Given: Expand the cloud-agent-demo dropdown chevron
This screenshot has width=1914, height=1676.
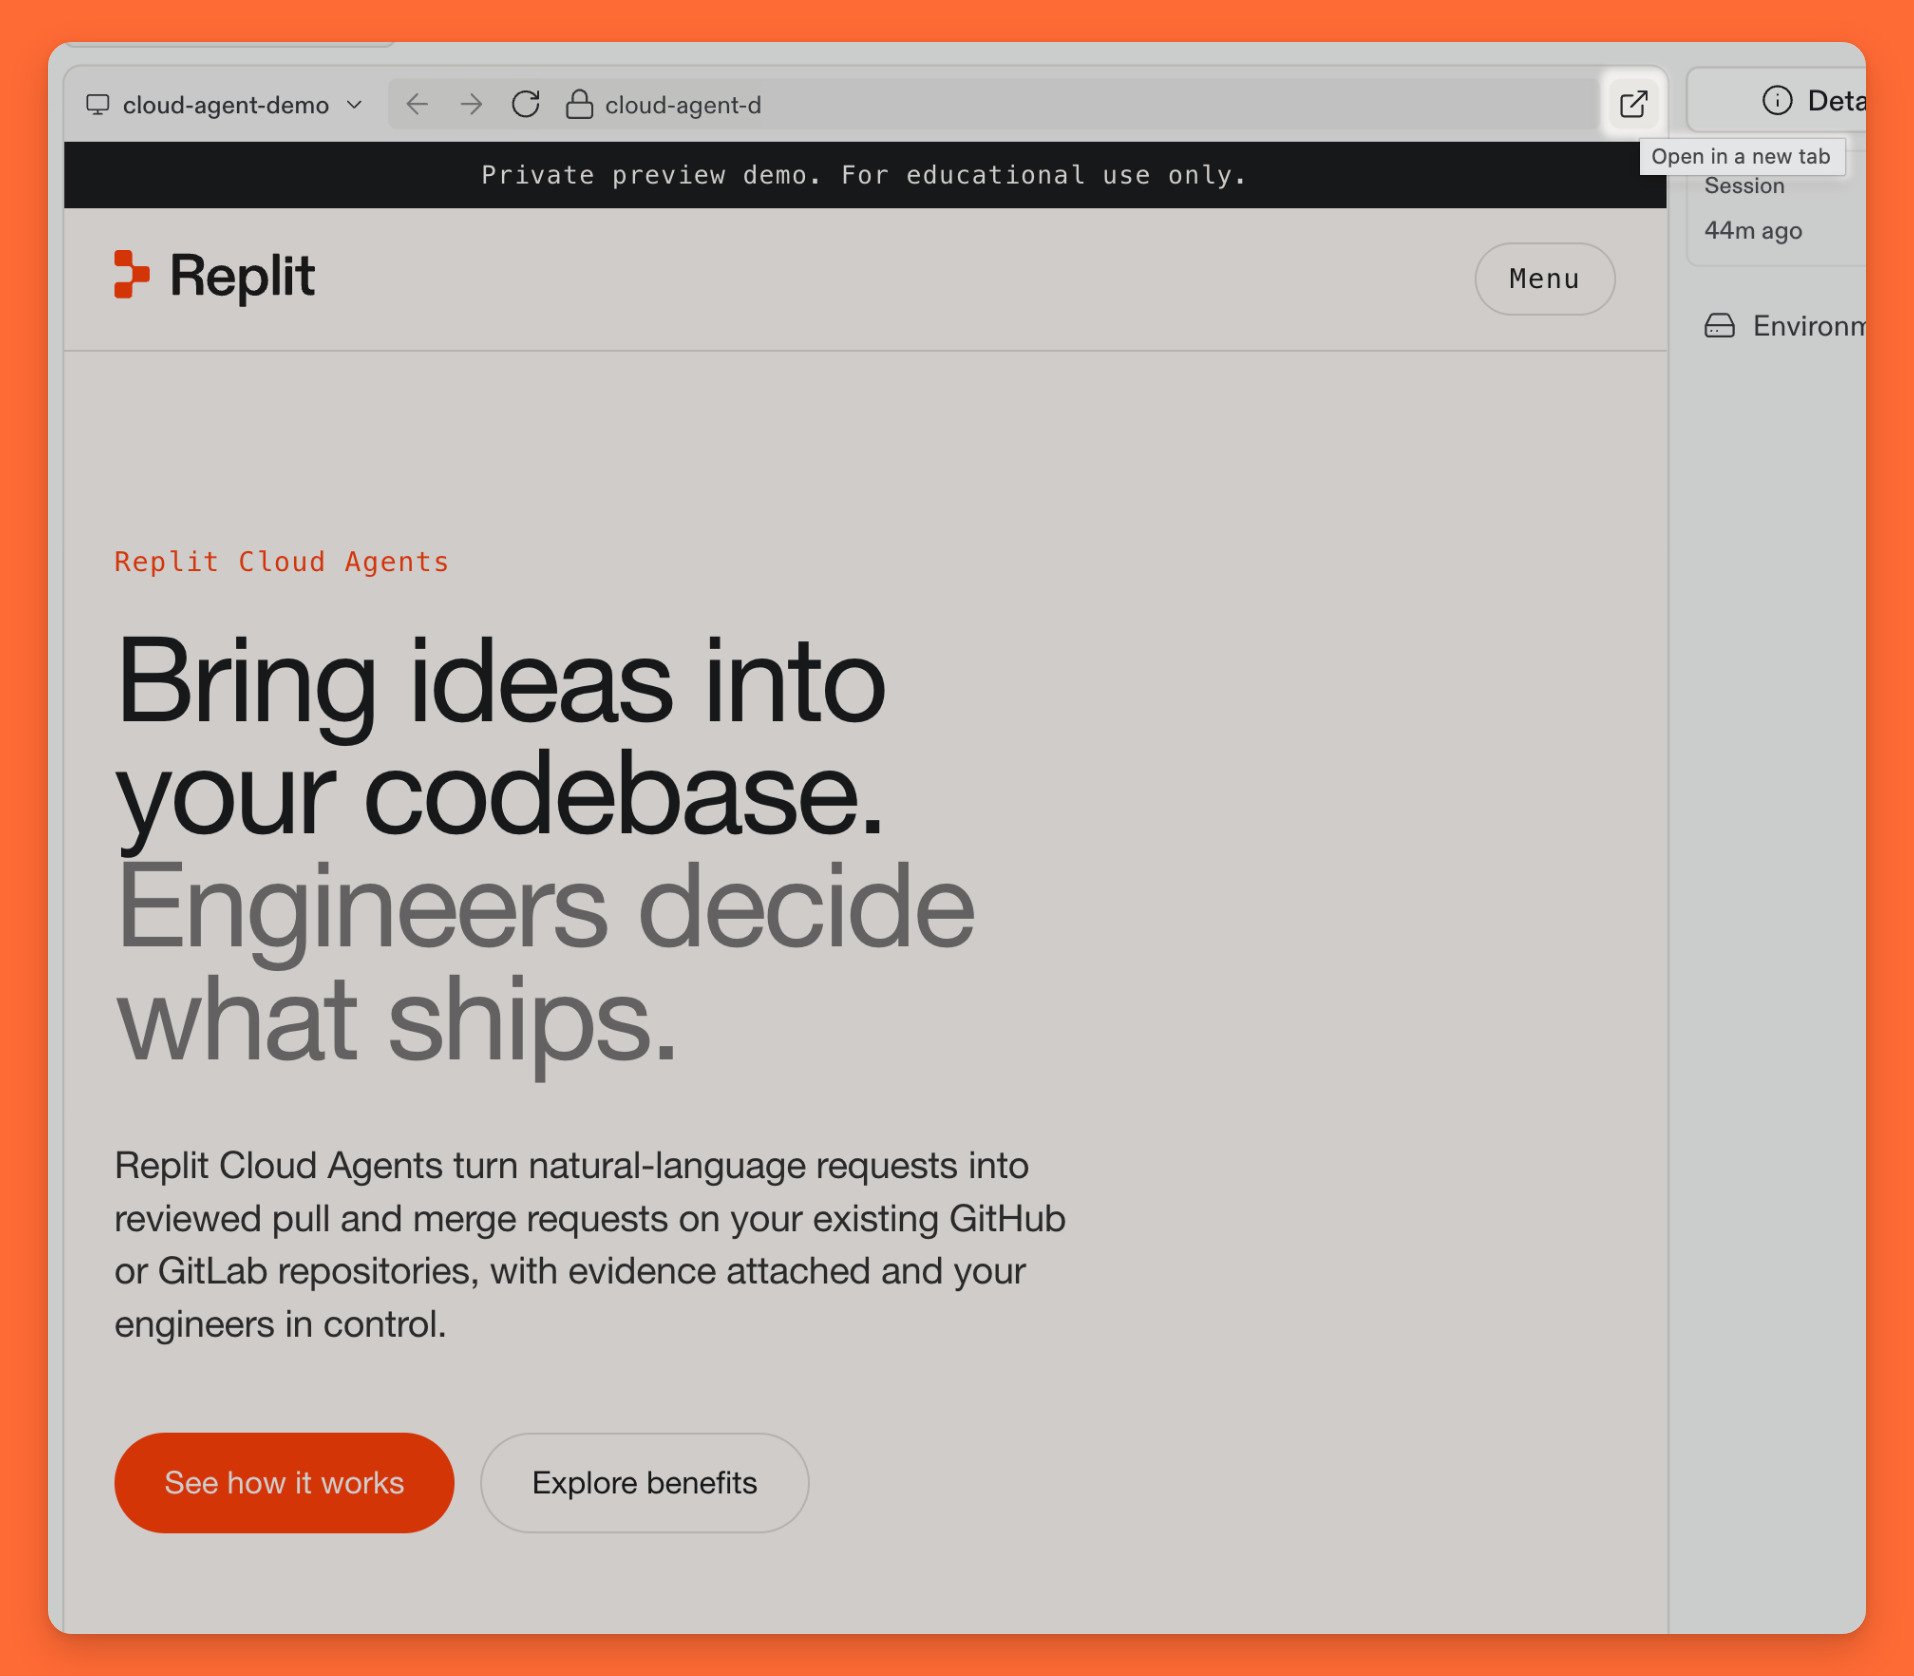Looking at the screenshot, I should tap(354, 105).
